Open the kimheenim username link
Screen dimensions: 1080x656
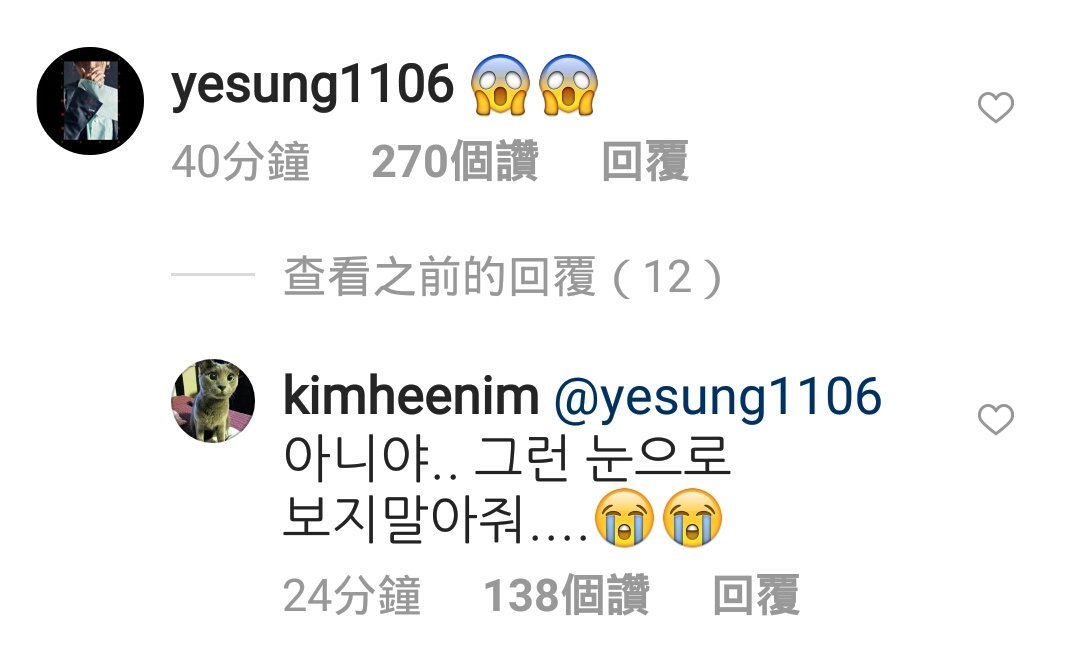[x=411, y=396]
